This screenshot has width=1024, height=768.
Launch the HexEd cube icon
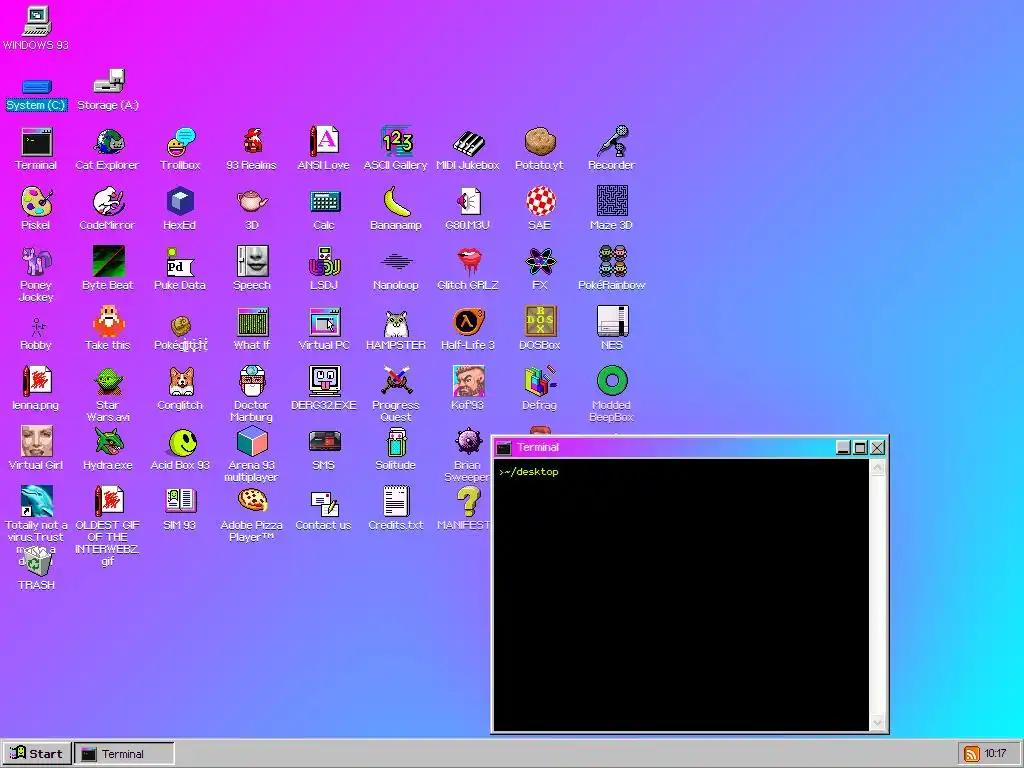point(180,202)
